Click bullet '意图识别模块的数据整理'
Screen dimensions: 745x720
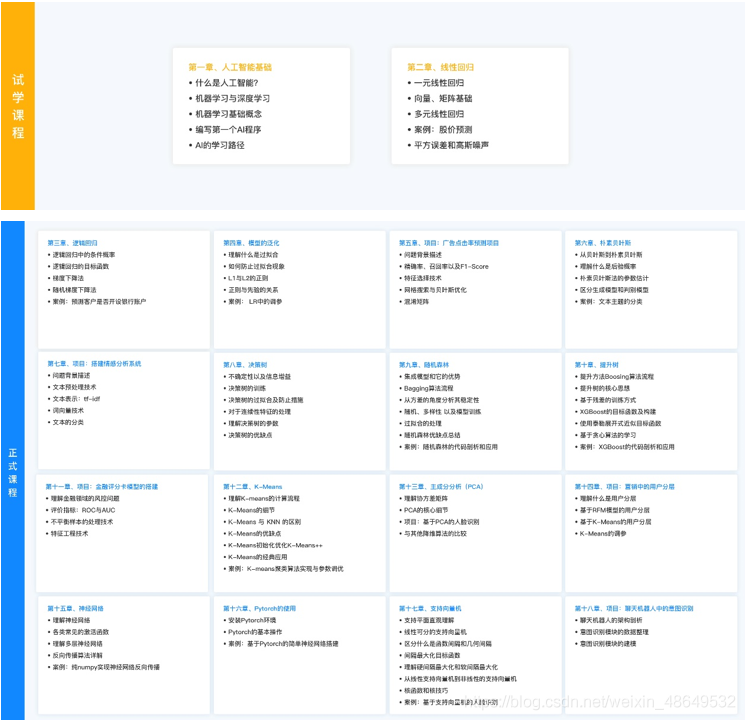[614, 632]
